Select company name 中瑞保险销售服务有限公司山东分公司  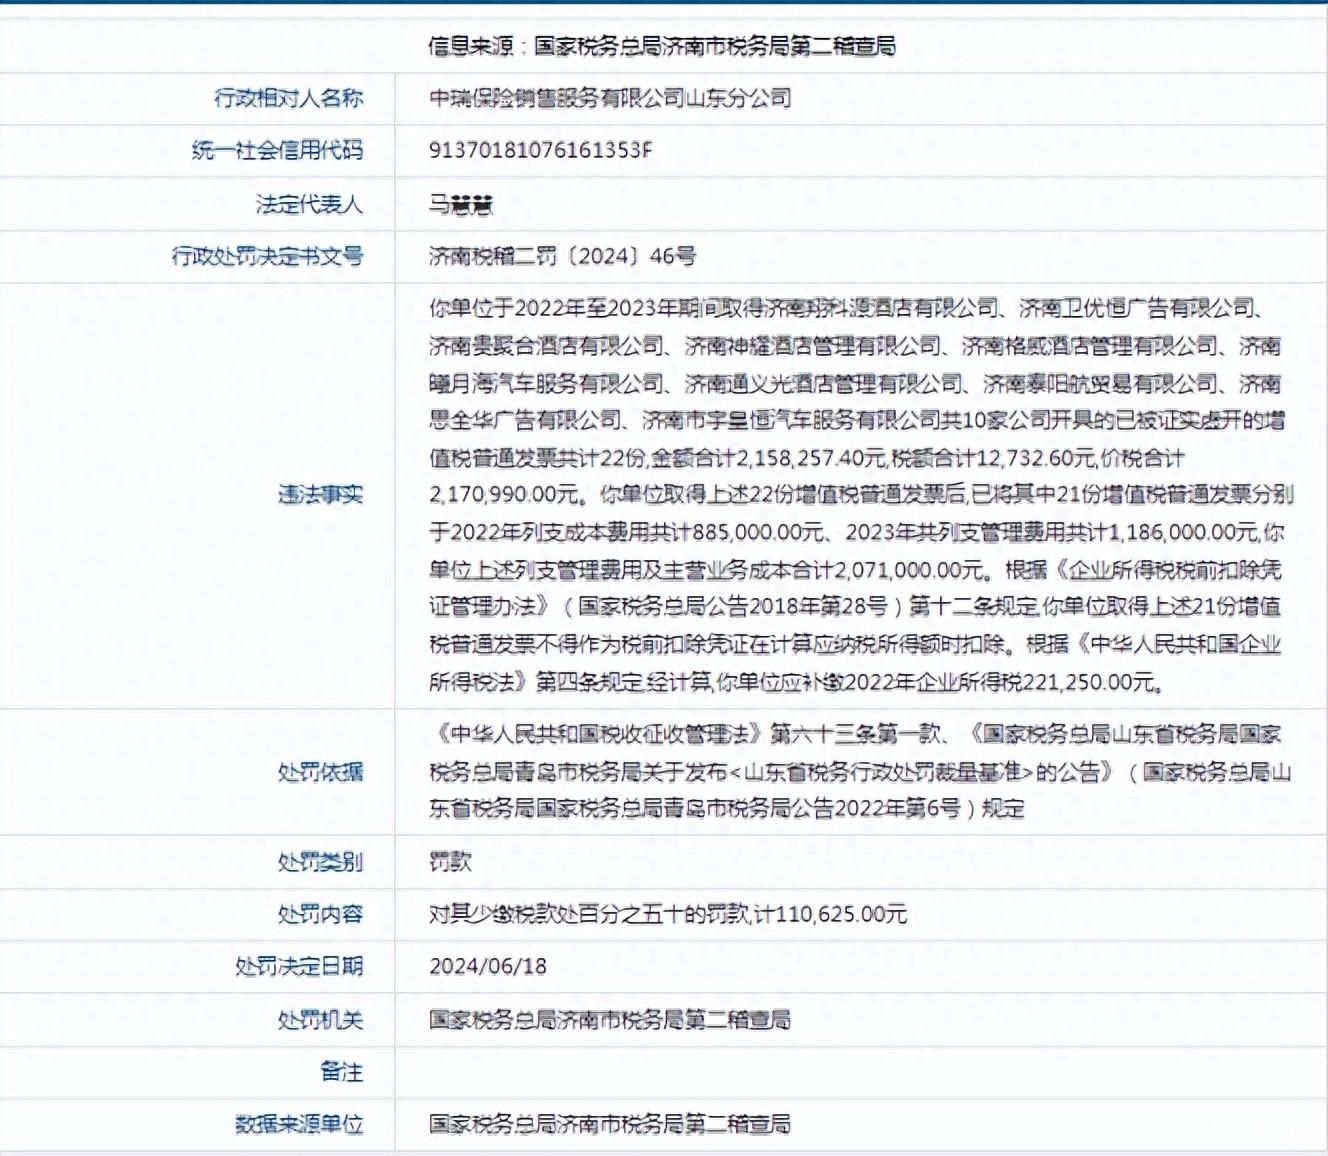coord(610,98)
